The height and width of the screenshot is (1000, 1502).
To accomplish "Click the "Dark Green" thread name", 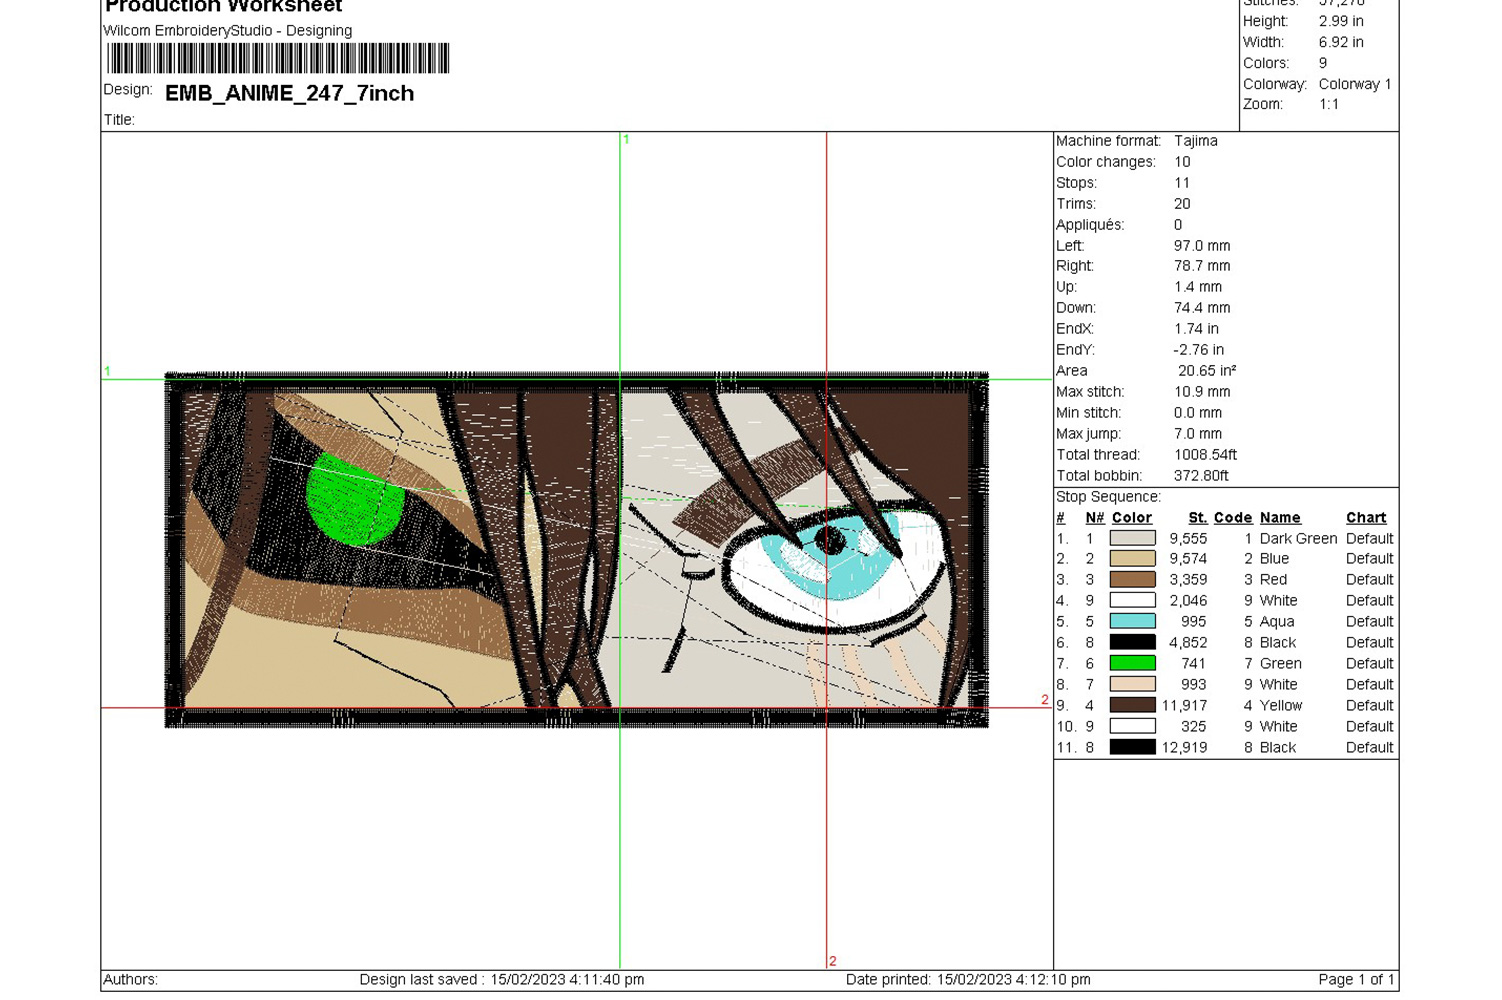I will tap(1298, 538).
